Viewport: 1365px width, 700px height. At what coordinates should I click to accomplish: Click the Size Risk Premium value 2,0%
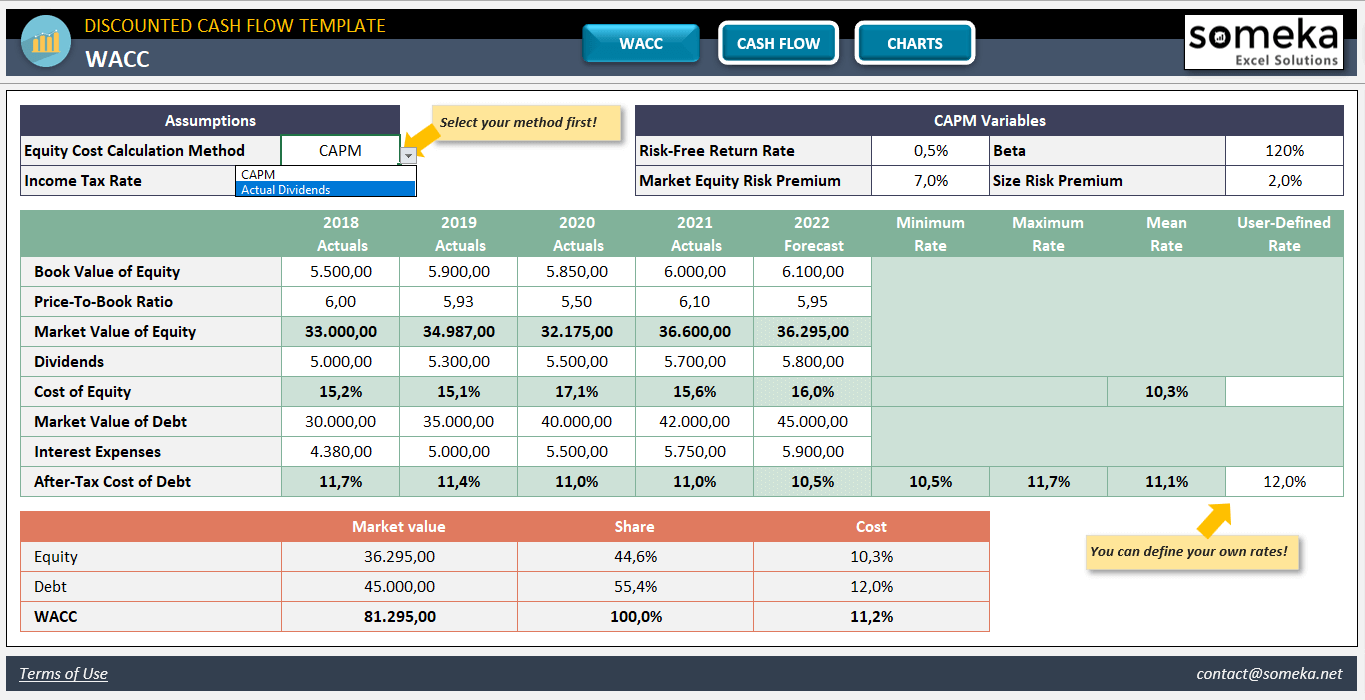(x=1284, y=181)
